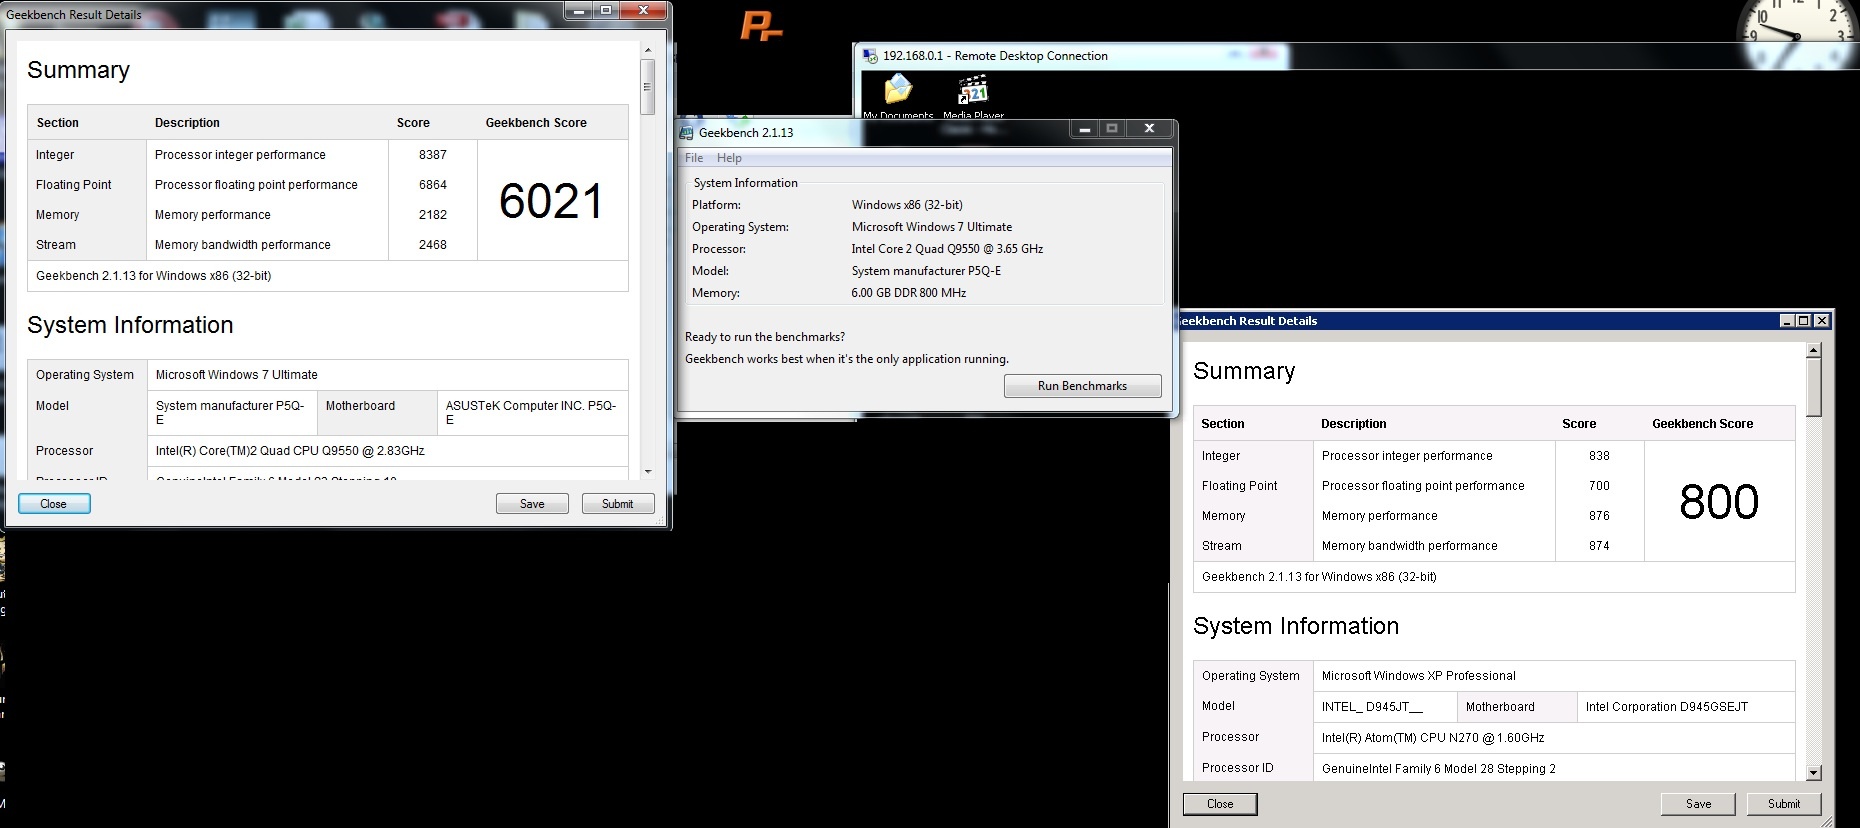Screen dimensions: 1860x828
Task: Click 'Description' column header in right window
Action: 1354,424
